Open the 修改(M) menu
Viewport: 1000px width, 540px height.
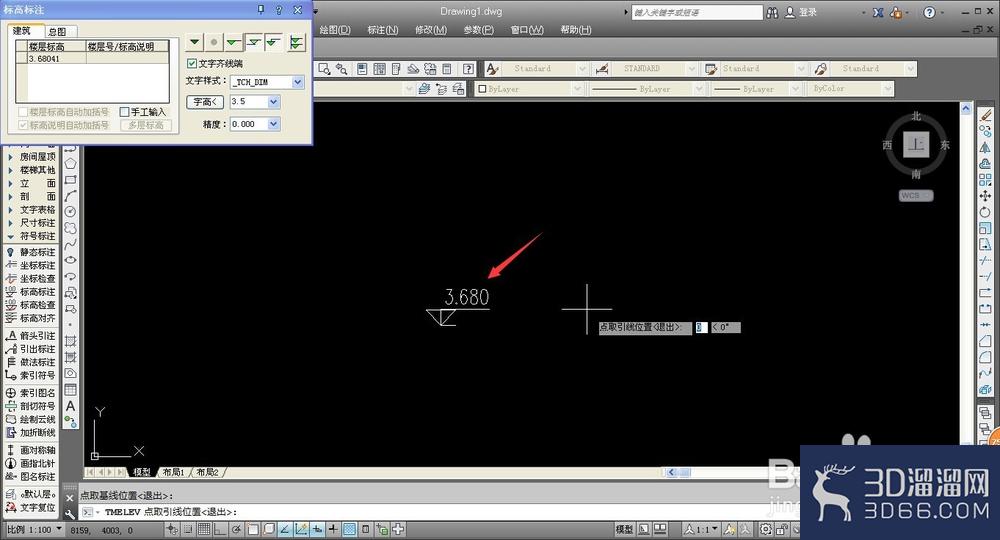430,30
